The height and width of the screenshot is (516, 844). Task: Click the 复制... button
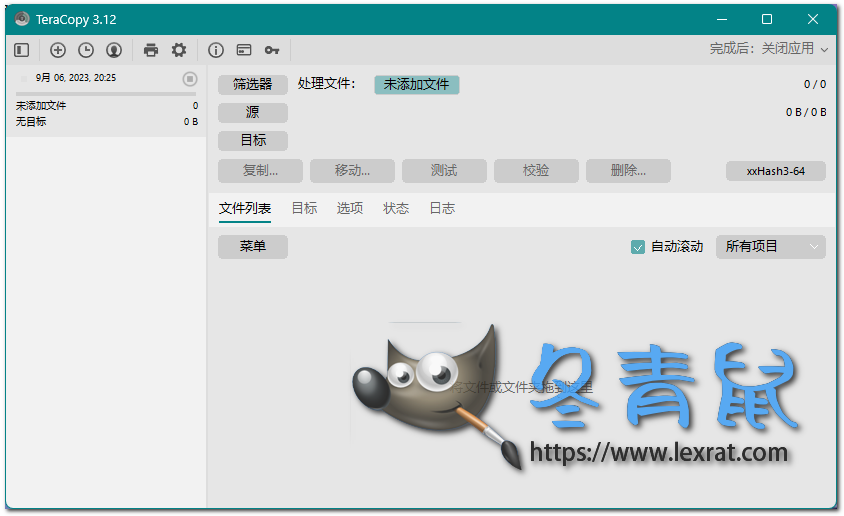[260, 171]
